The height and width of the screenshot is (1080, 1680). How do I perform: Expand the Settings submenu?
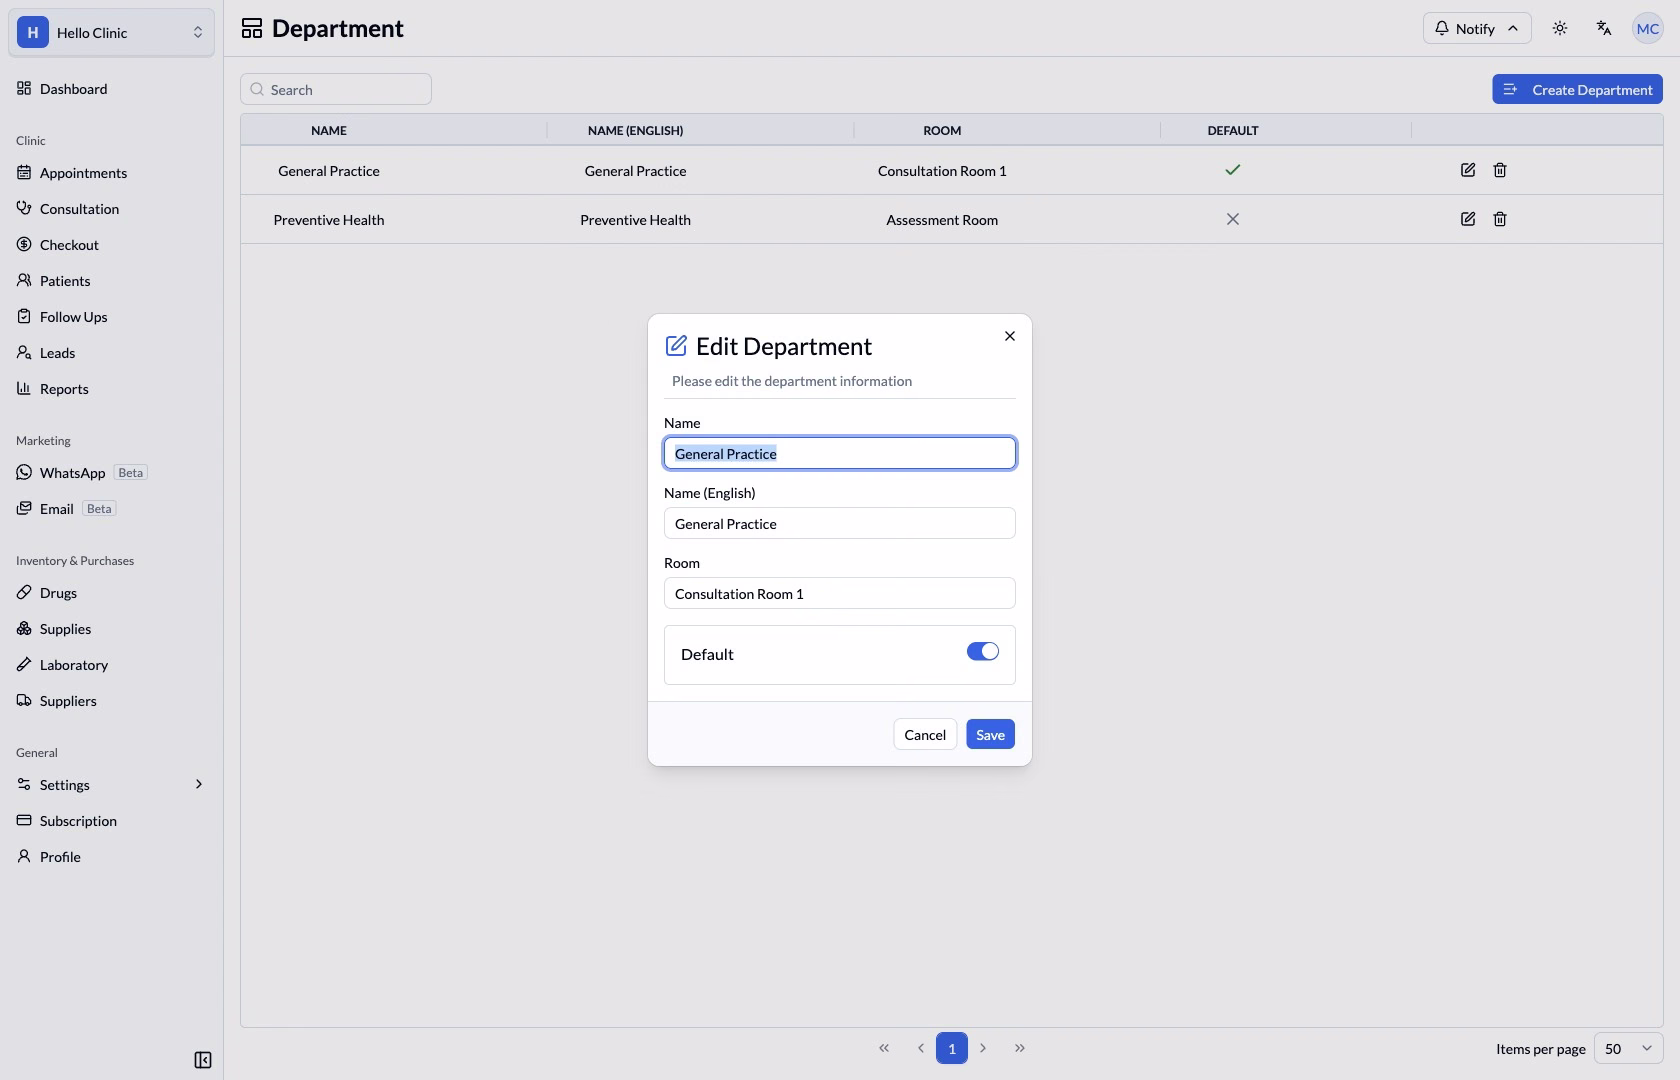point(111,785)
